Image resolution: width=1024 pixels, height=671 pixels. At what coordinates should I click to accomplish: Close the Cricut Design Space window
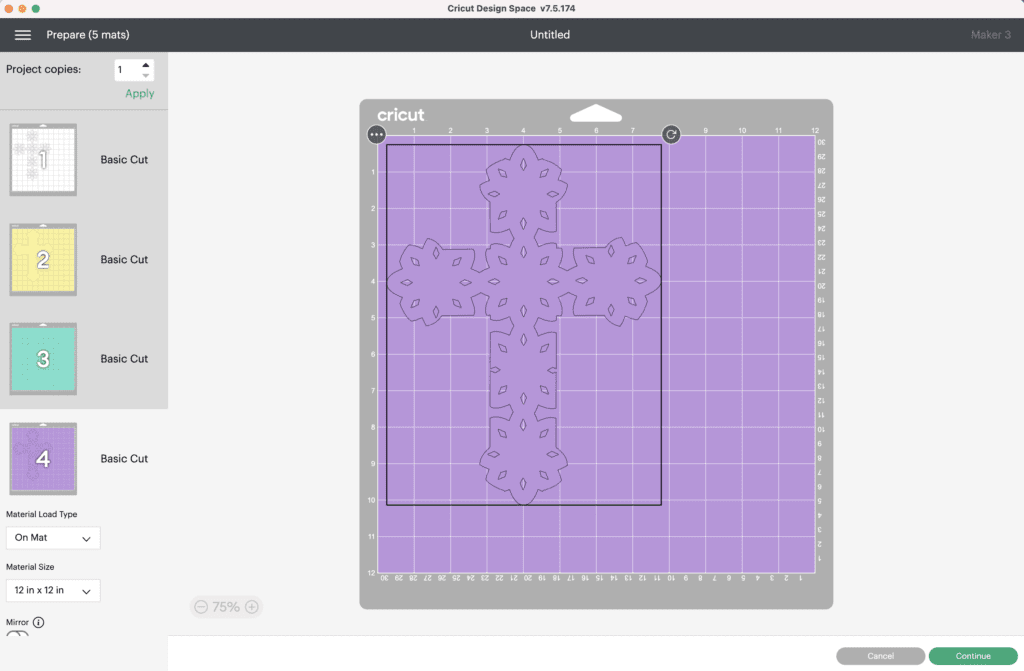8,8
